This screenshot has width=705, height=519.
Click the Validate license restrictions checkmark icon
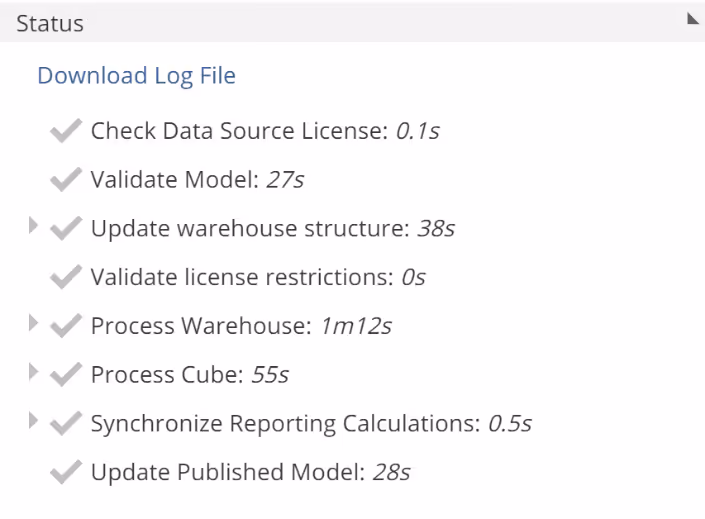[x=65, y=277]
